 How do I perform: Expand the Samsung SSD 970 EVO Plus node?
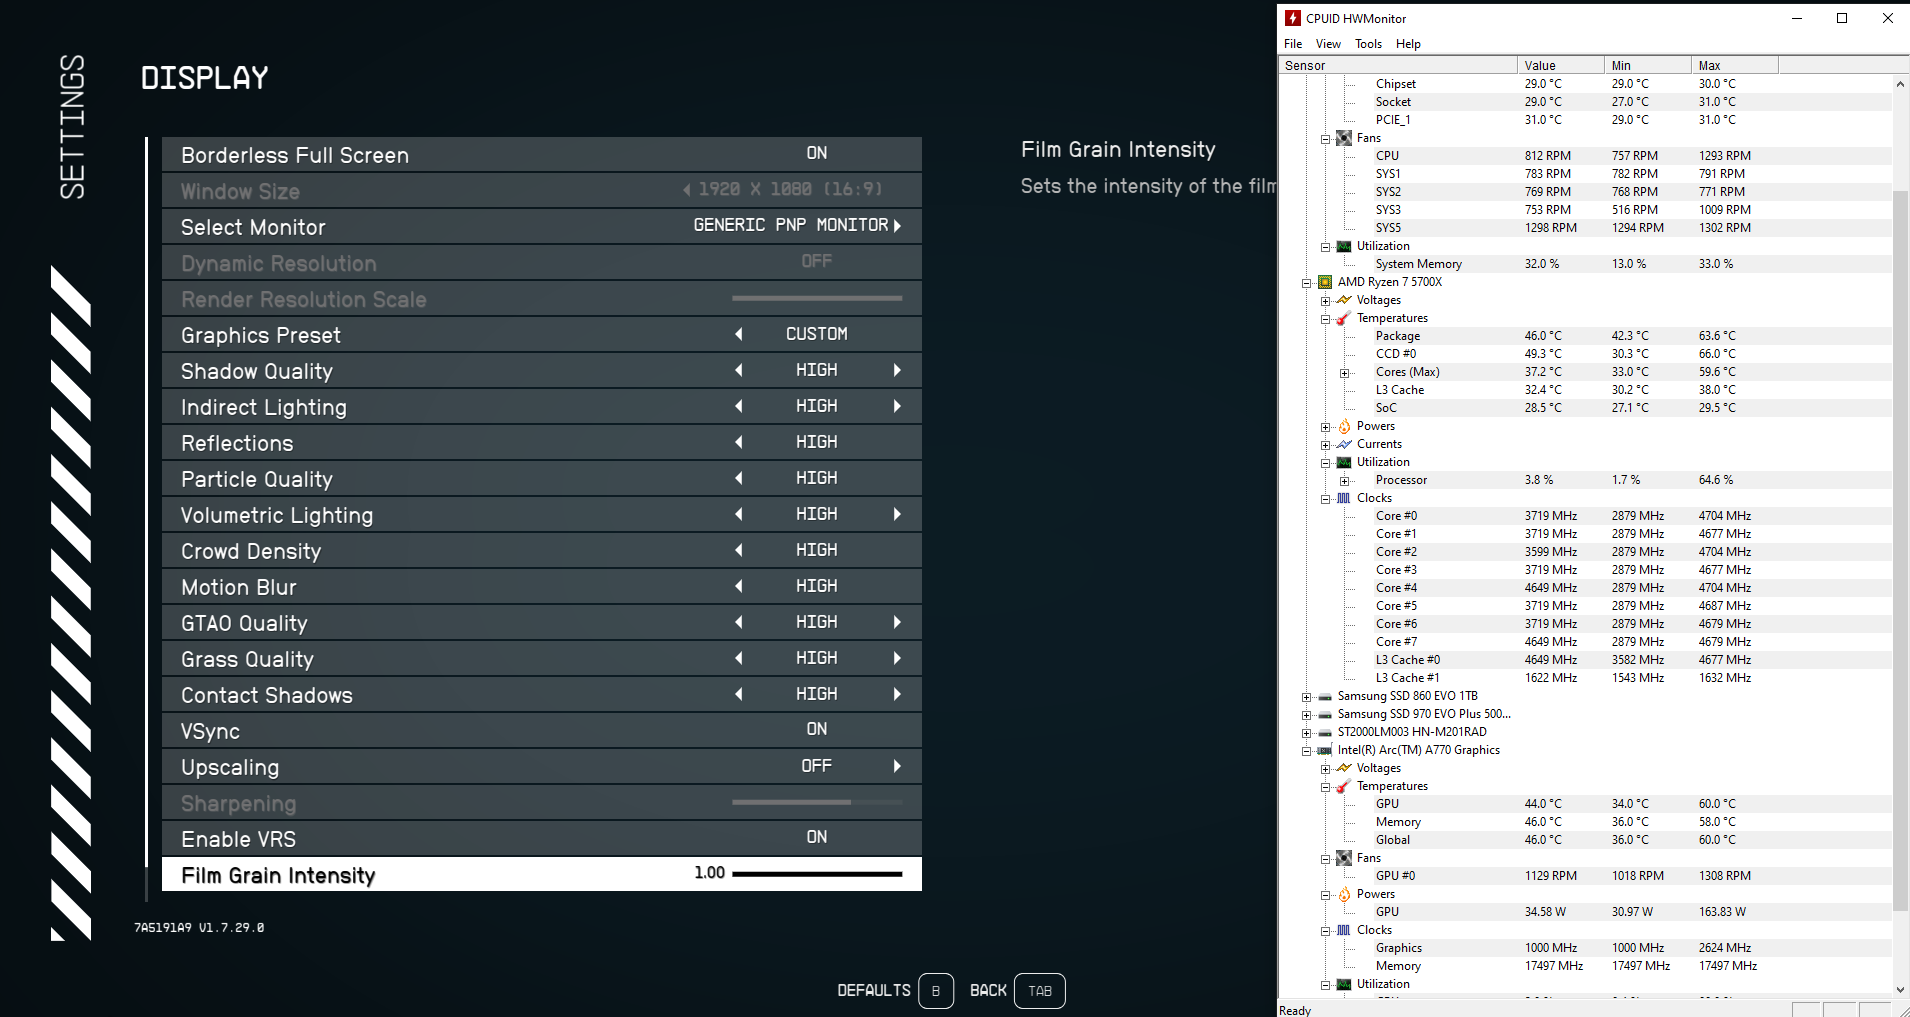(x=1306, y=714)
